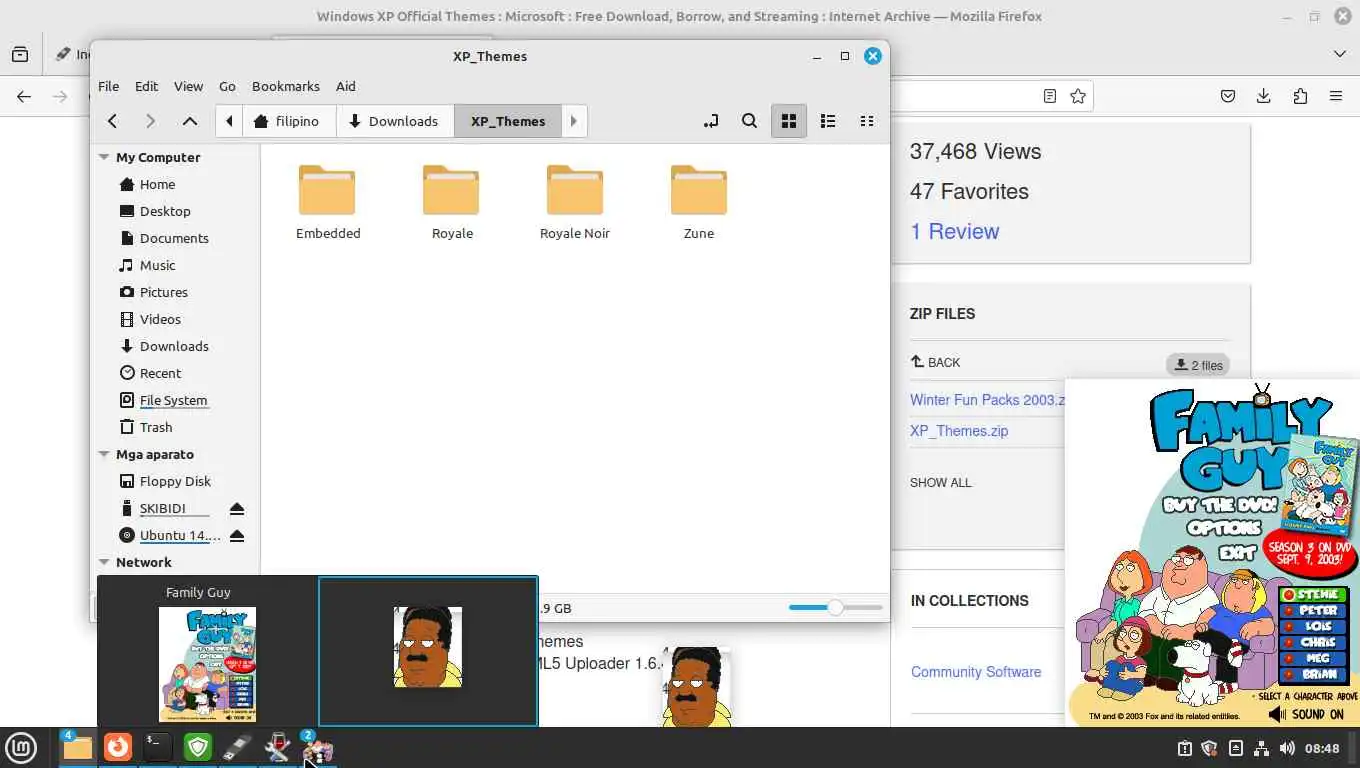1360x768 pixels.
Task: Open Firefox Downloads panel
Action: [x=1263, y=96]
